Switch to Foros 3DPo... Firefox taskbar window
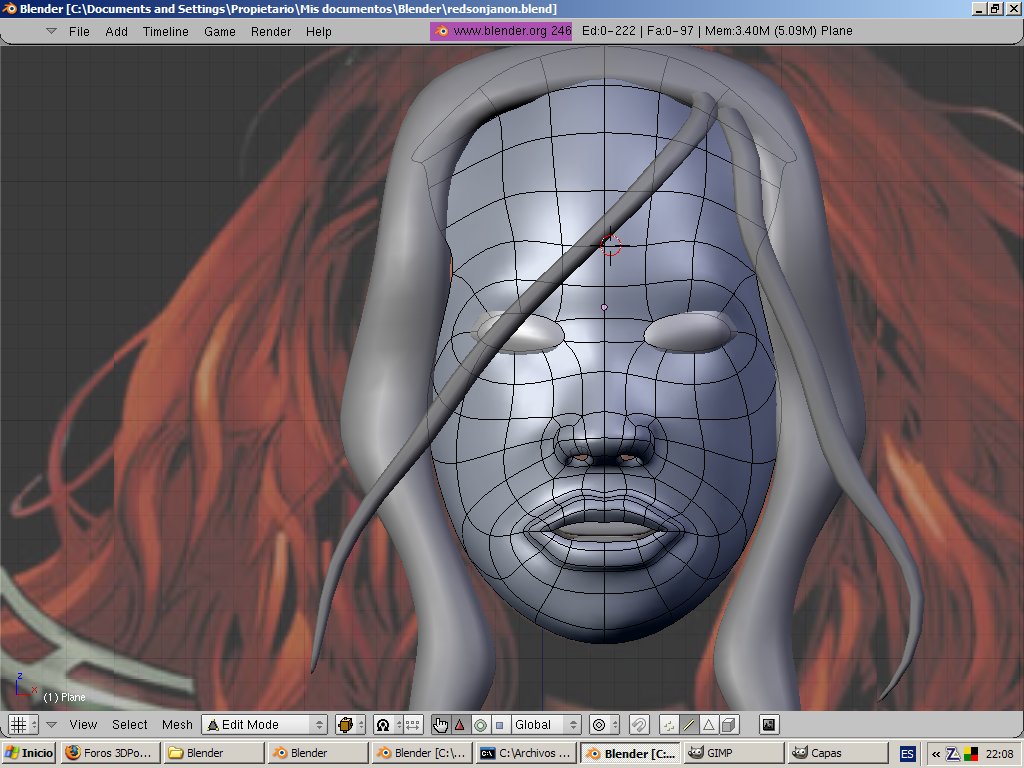 pyautogui.click(x=110, y=753)
